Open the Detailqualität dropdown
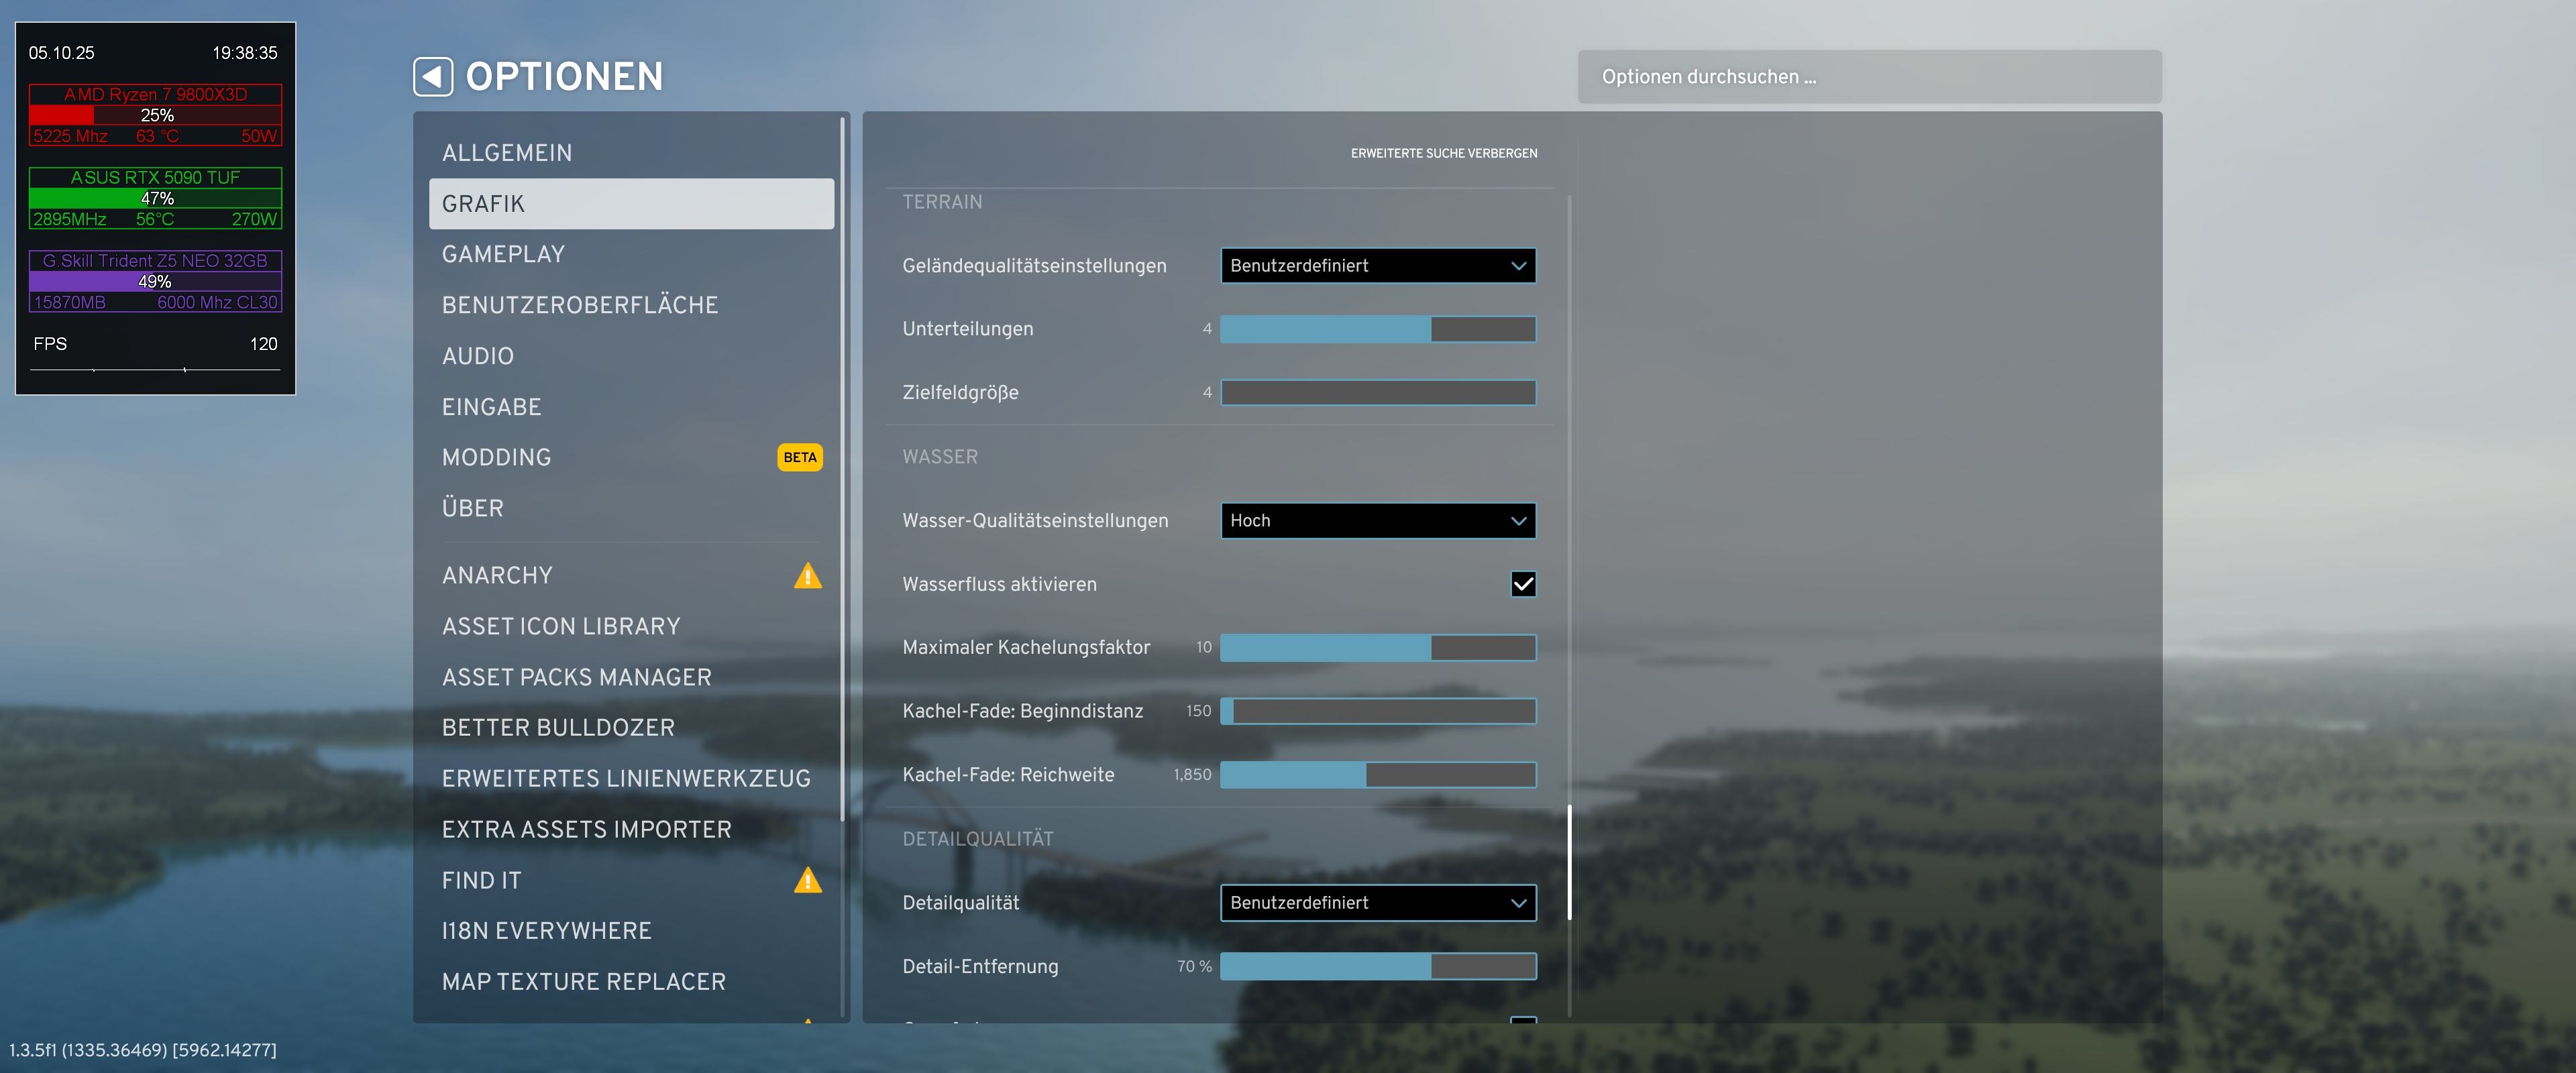 1377,903
